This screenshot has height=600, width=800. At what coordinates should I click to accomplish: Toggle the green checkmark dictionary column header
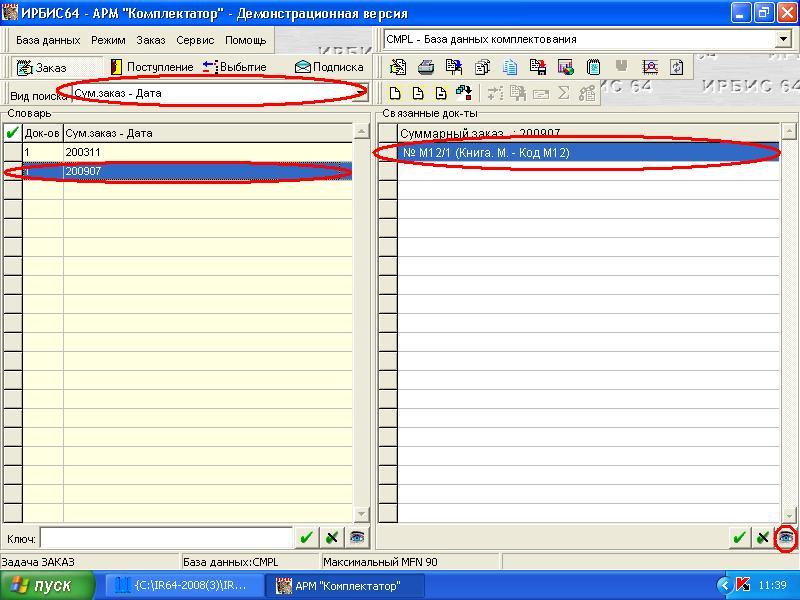(12, 132)
